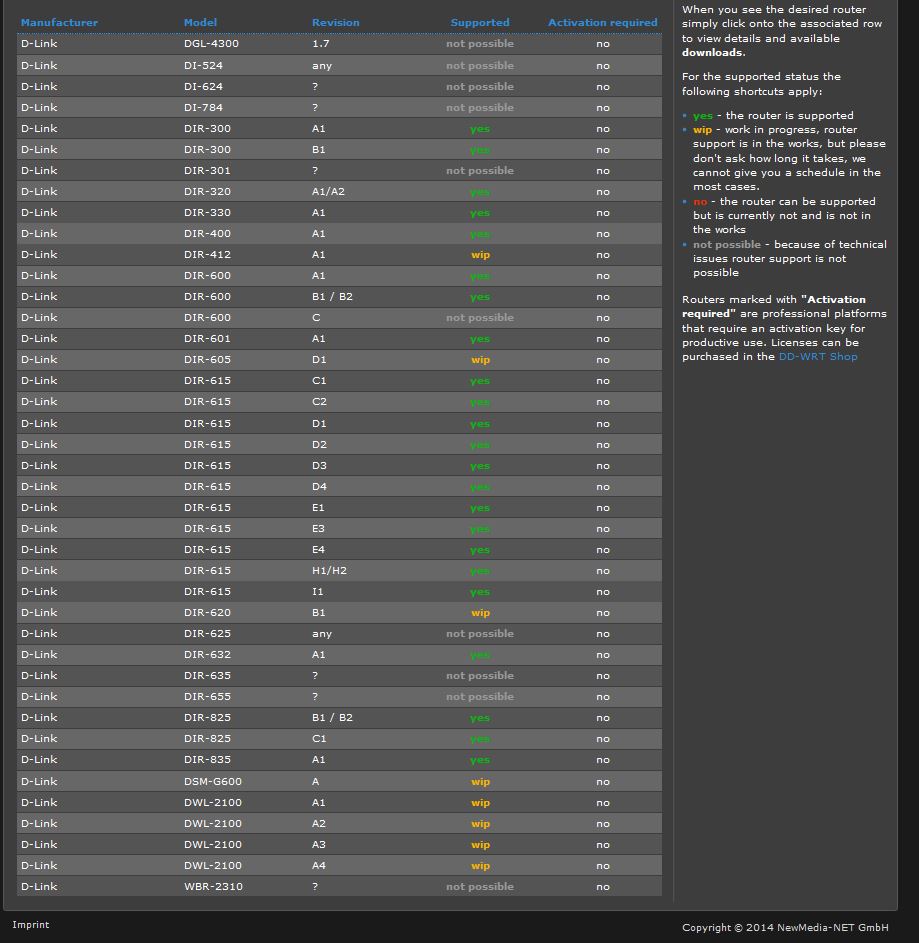Click the yes status in the DIR-835 row
The height and width of the screenshot is (943, 919).
pyautogui.click(x=480, y=760)
